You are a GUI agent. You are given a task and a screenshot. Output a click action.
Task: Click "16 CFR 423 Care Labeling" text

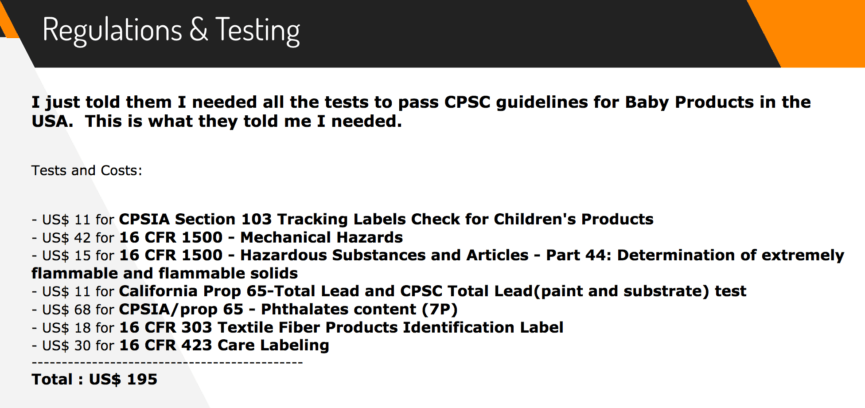coord(224,345)
